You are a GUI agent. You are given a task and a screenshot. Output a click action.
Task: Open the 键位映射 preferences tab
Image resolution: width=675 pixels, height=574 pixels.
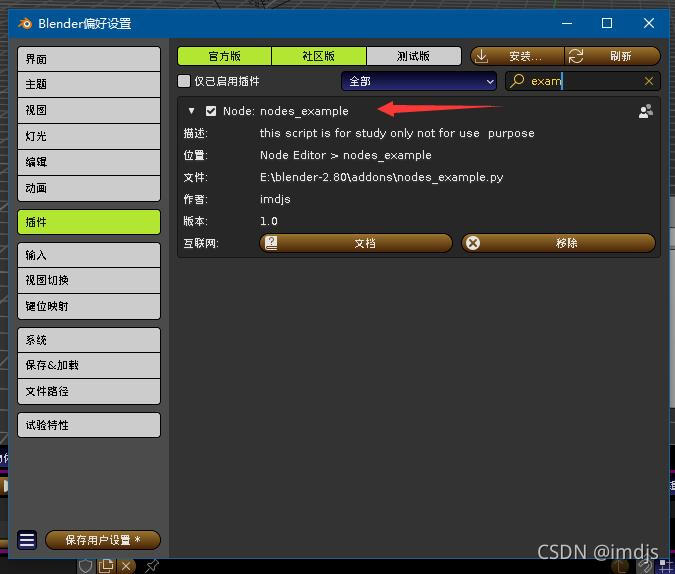point(89,307)
